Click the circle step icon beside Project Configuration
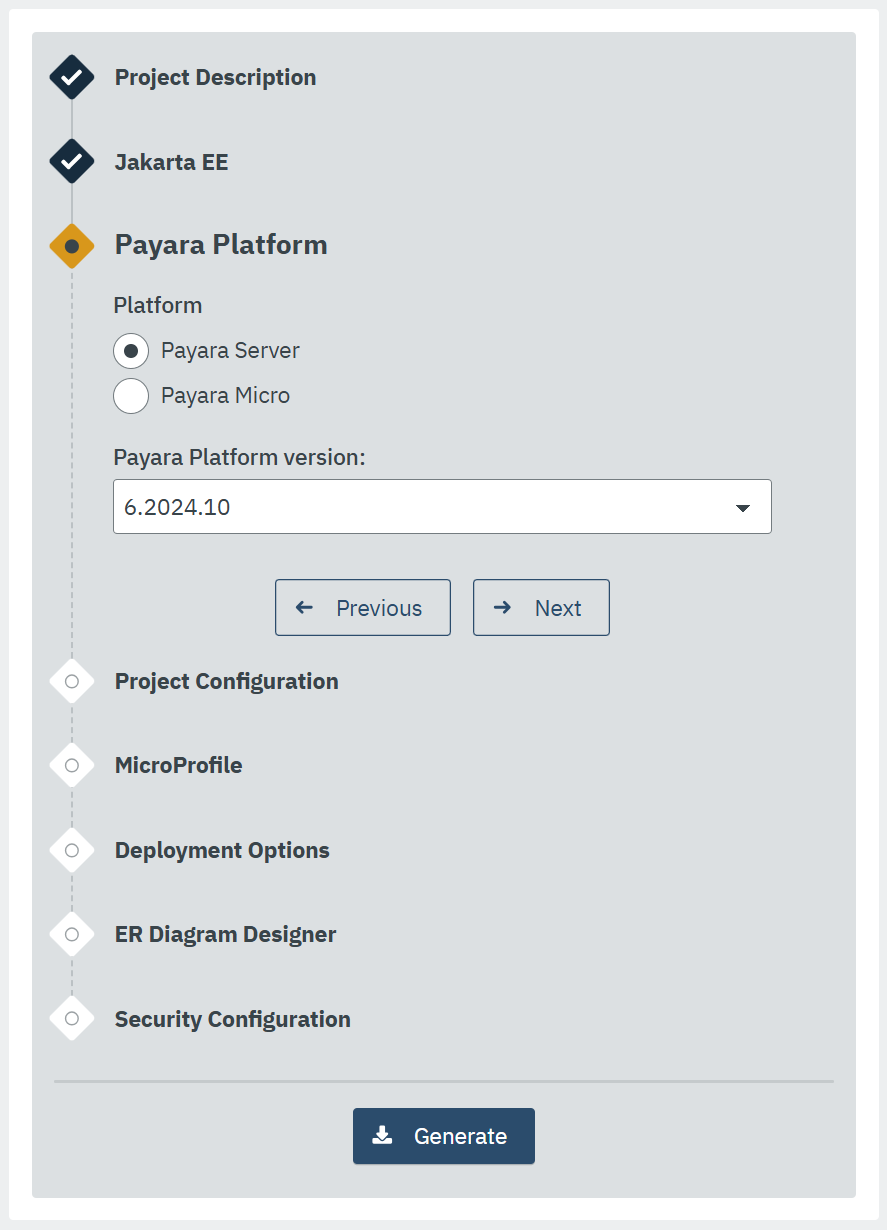This screenshot has width=887, height=1230. [71, 681]
